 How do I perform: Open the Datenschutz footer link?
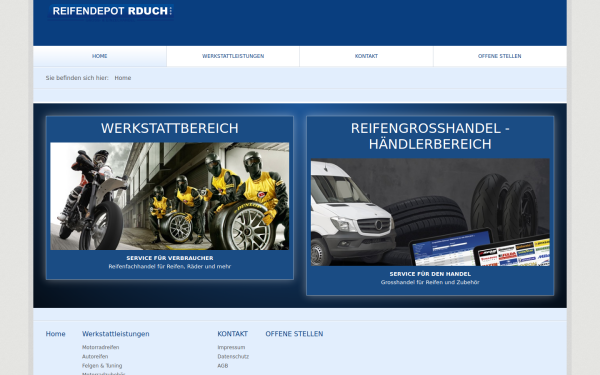pos(233,357)
